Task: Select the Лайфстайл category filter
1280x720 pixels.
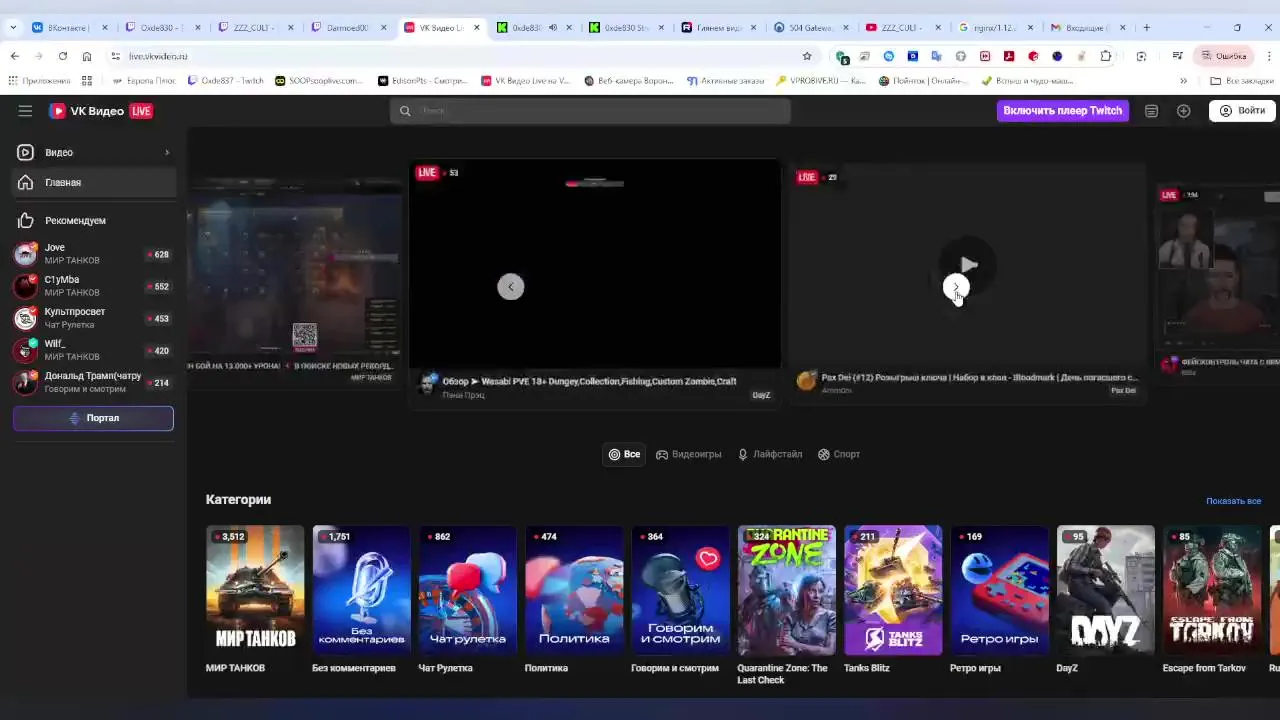Action: [770, 454]
